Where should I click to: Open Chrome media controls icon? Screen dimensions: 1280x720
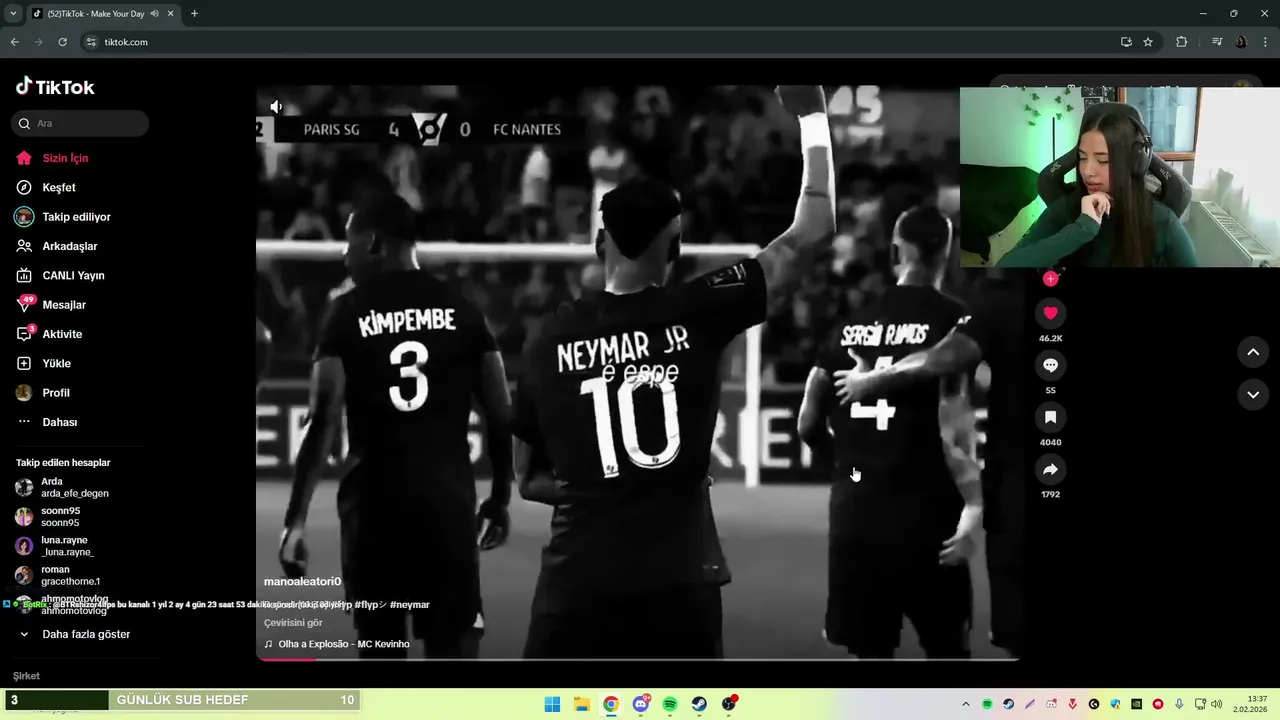(1217, 42)
